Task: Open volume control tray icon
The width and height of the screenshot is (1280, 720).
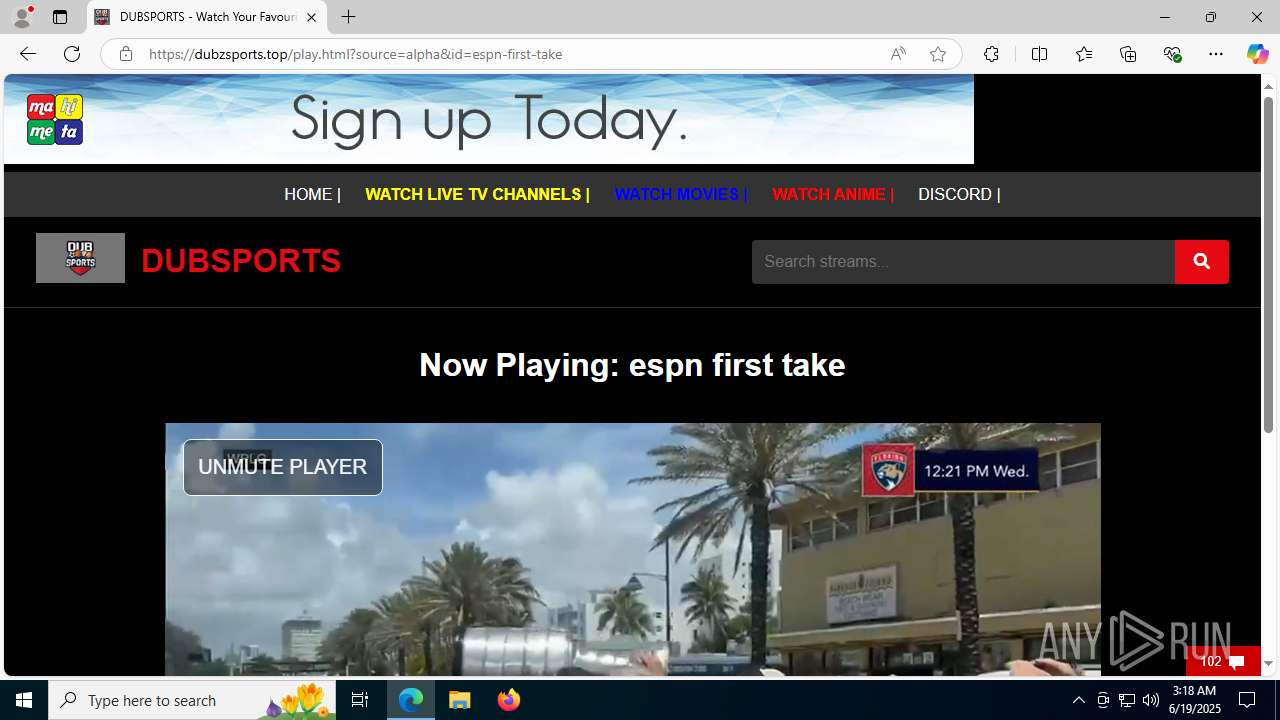Action: (1151, 700)
